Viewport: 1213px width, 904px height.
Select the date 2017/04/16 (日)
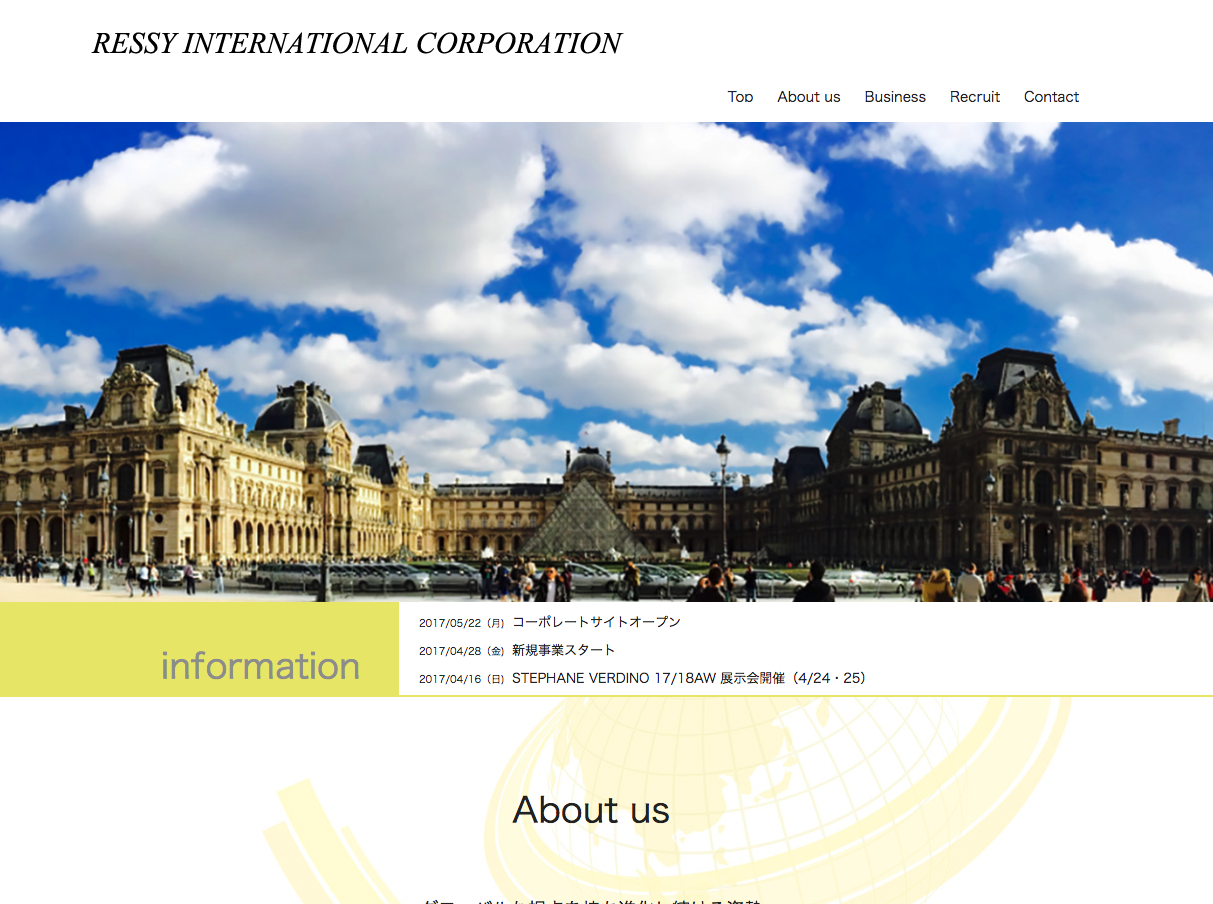pos(462,679)
